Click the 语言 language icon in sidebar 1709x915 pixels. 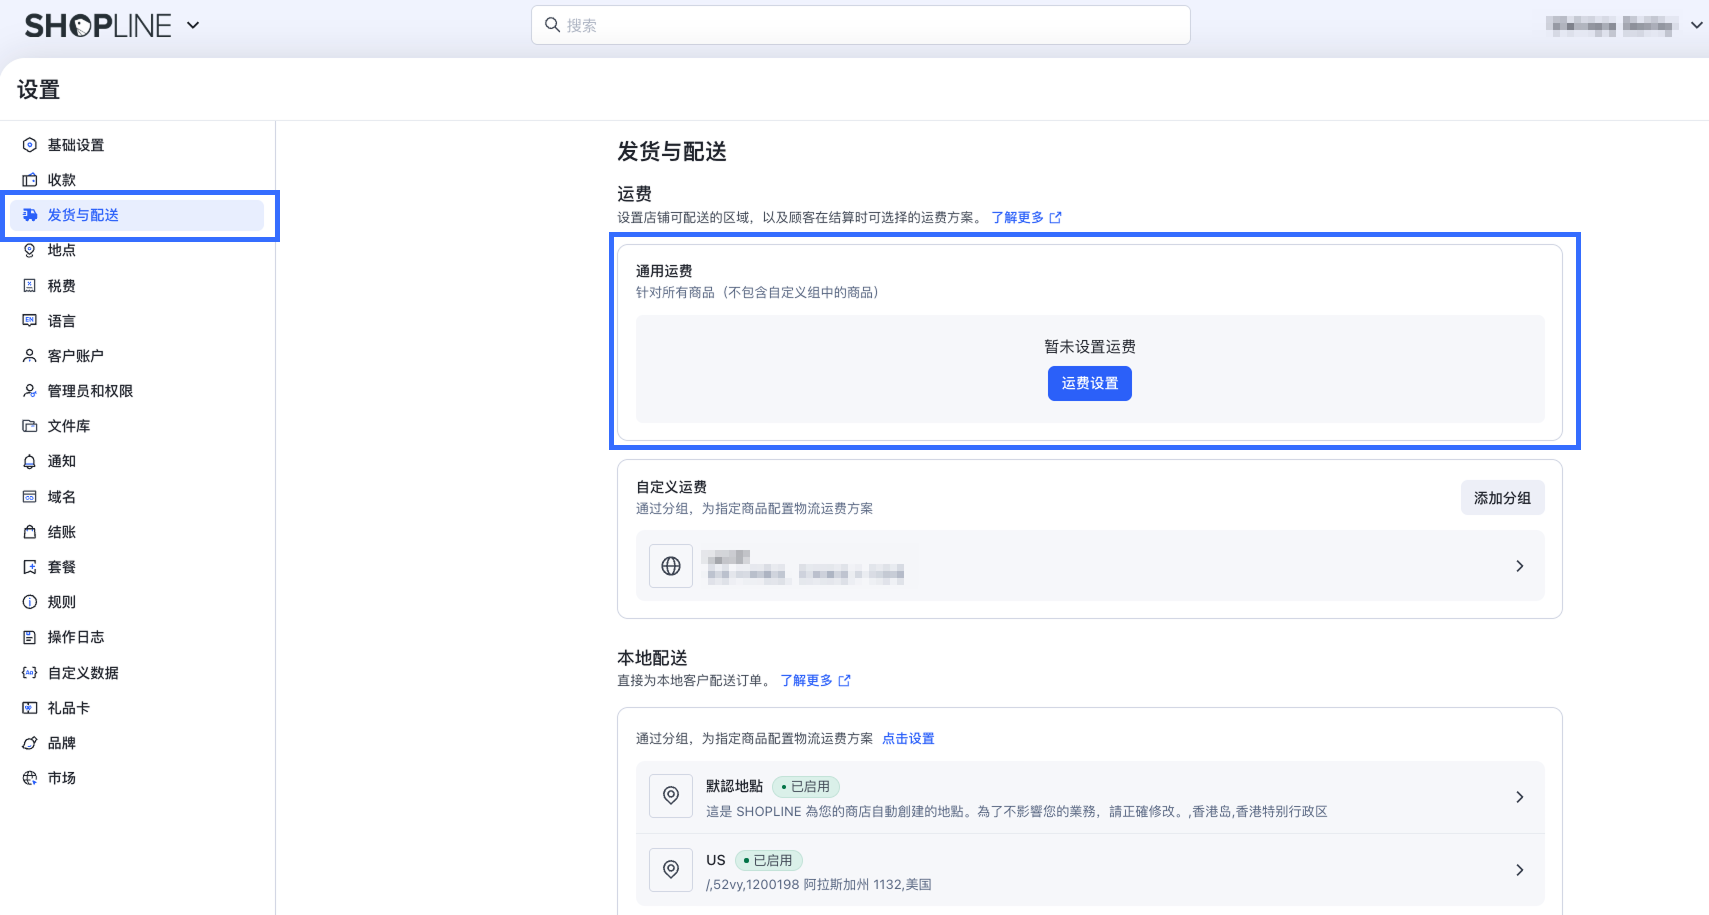pos(30,321)
